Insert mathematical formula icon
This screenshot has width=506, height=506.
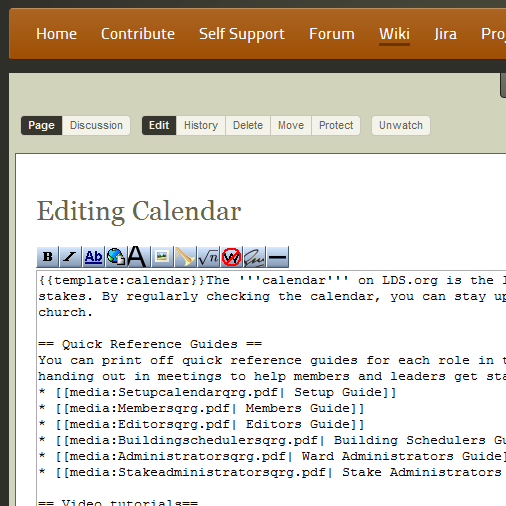208,257
